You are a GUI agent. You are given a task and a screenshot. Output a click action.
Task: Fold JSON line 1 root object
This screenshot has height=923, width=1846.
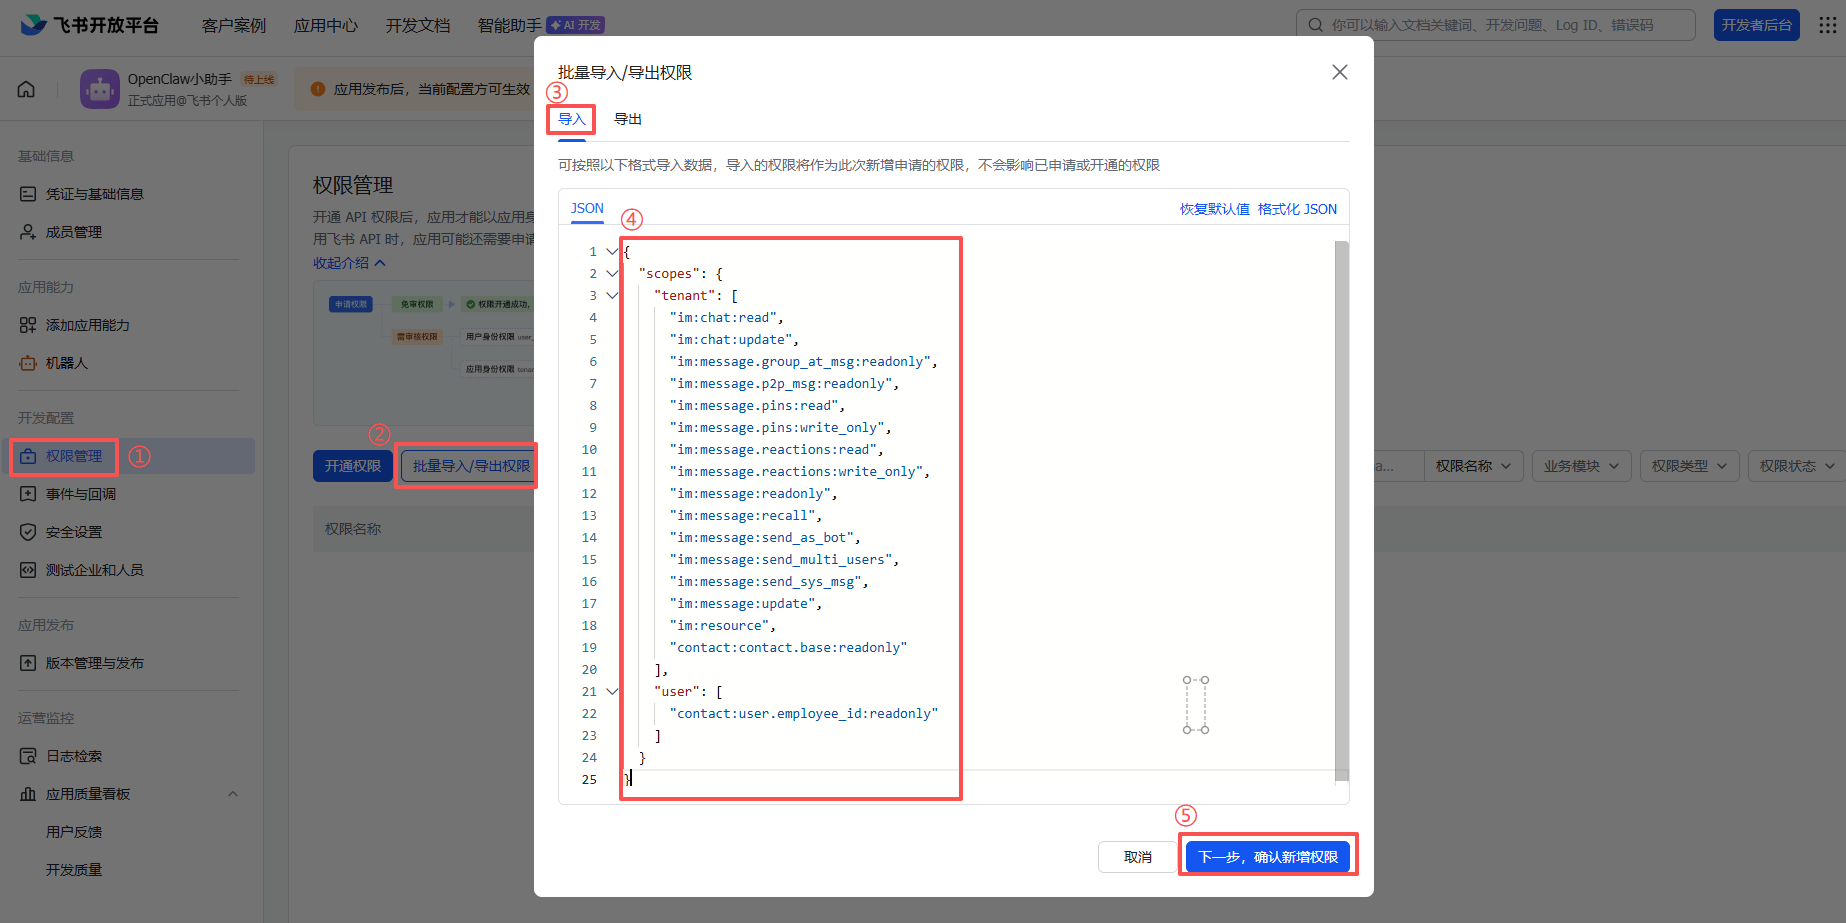point(612,251)
